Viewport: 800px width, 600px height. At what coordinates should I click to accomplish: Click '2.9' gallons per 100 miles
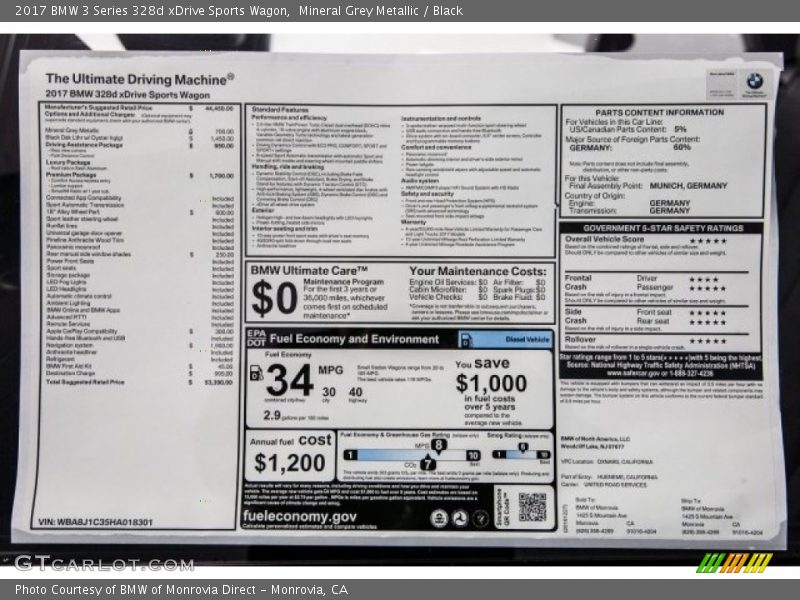point(272,415)
